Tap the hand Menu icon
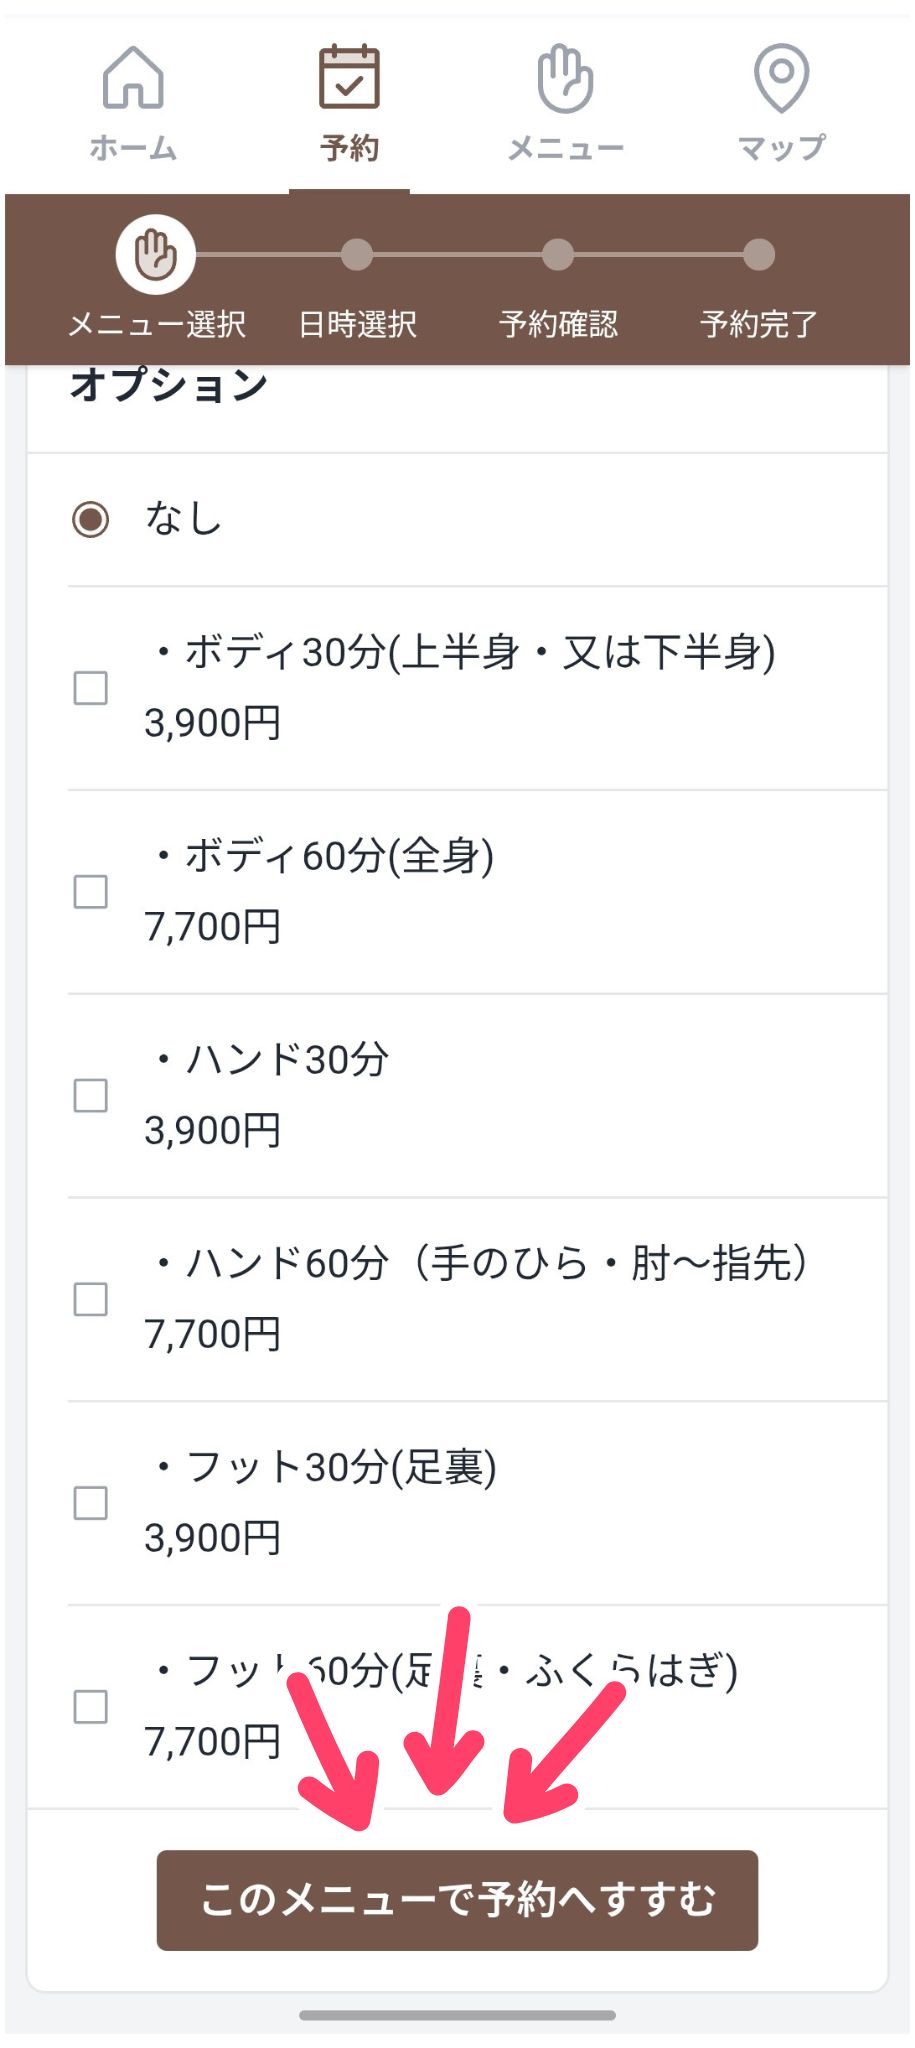Viewport: 915px width, 2048px height. tap(565, 77)
